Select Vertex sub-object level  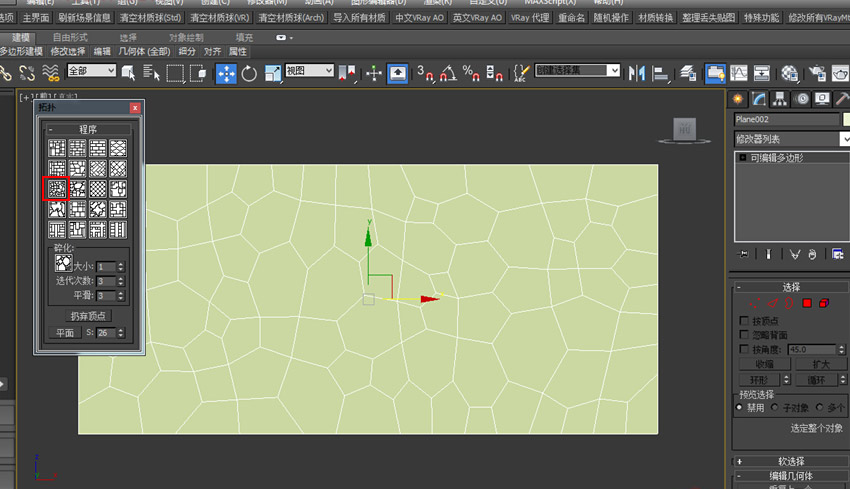pyautogui.click(x=755, y=303)
